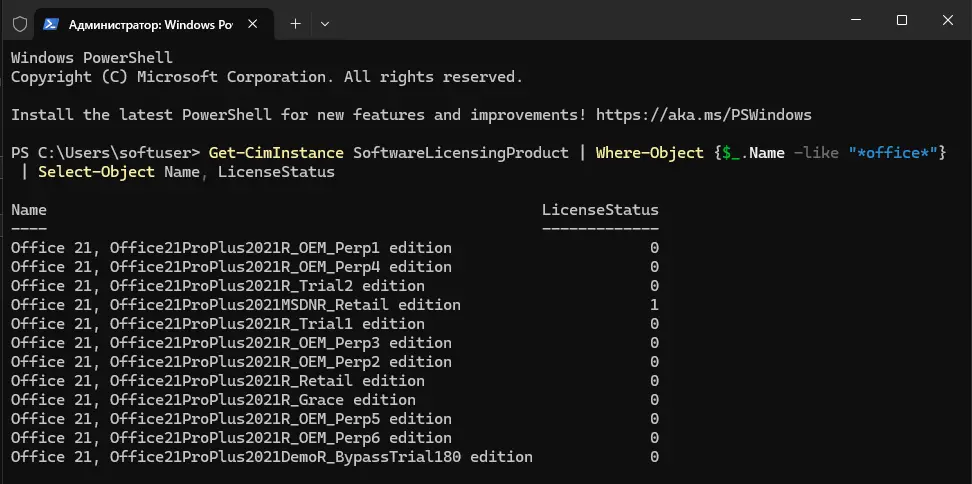
Task: Click the Name column header
Action: point(29,210)
